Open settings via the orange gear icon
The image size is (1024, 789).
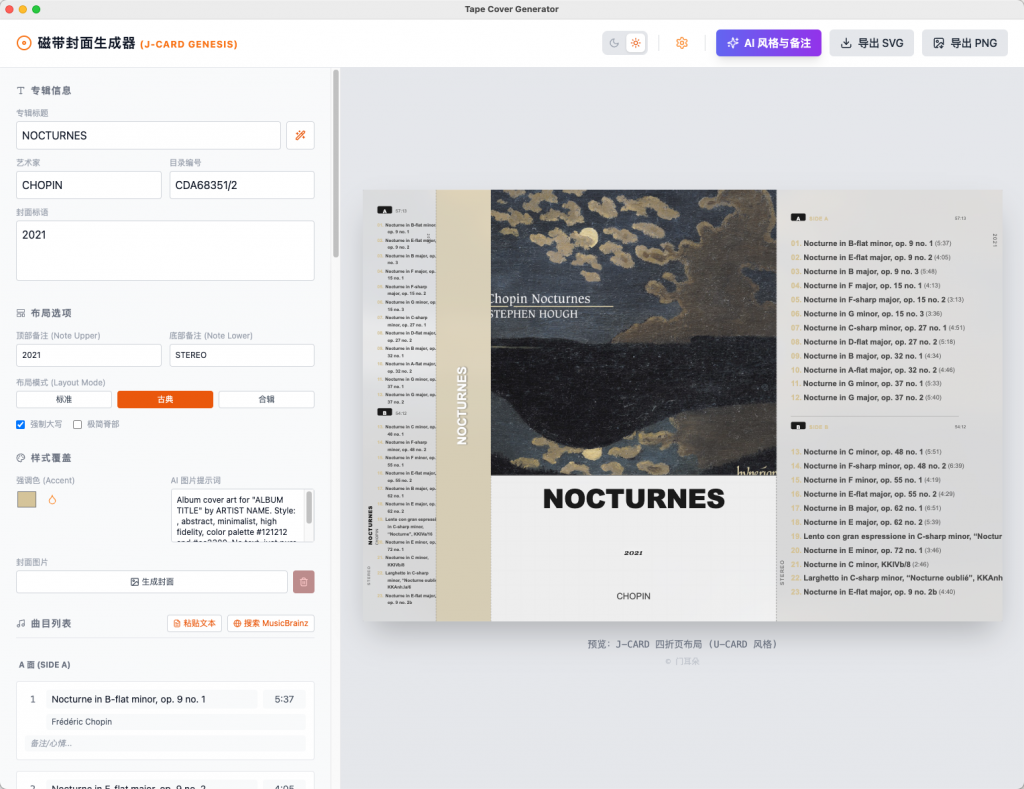[682, 43]
